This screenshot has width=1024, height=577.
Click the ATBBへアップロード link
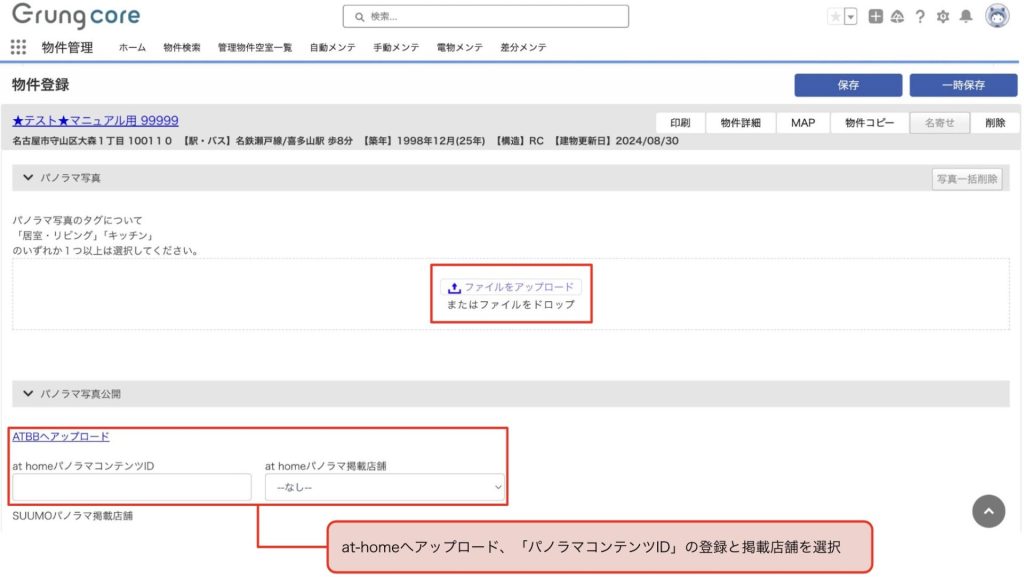61,436
